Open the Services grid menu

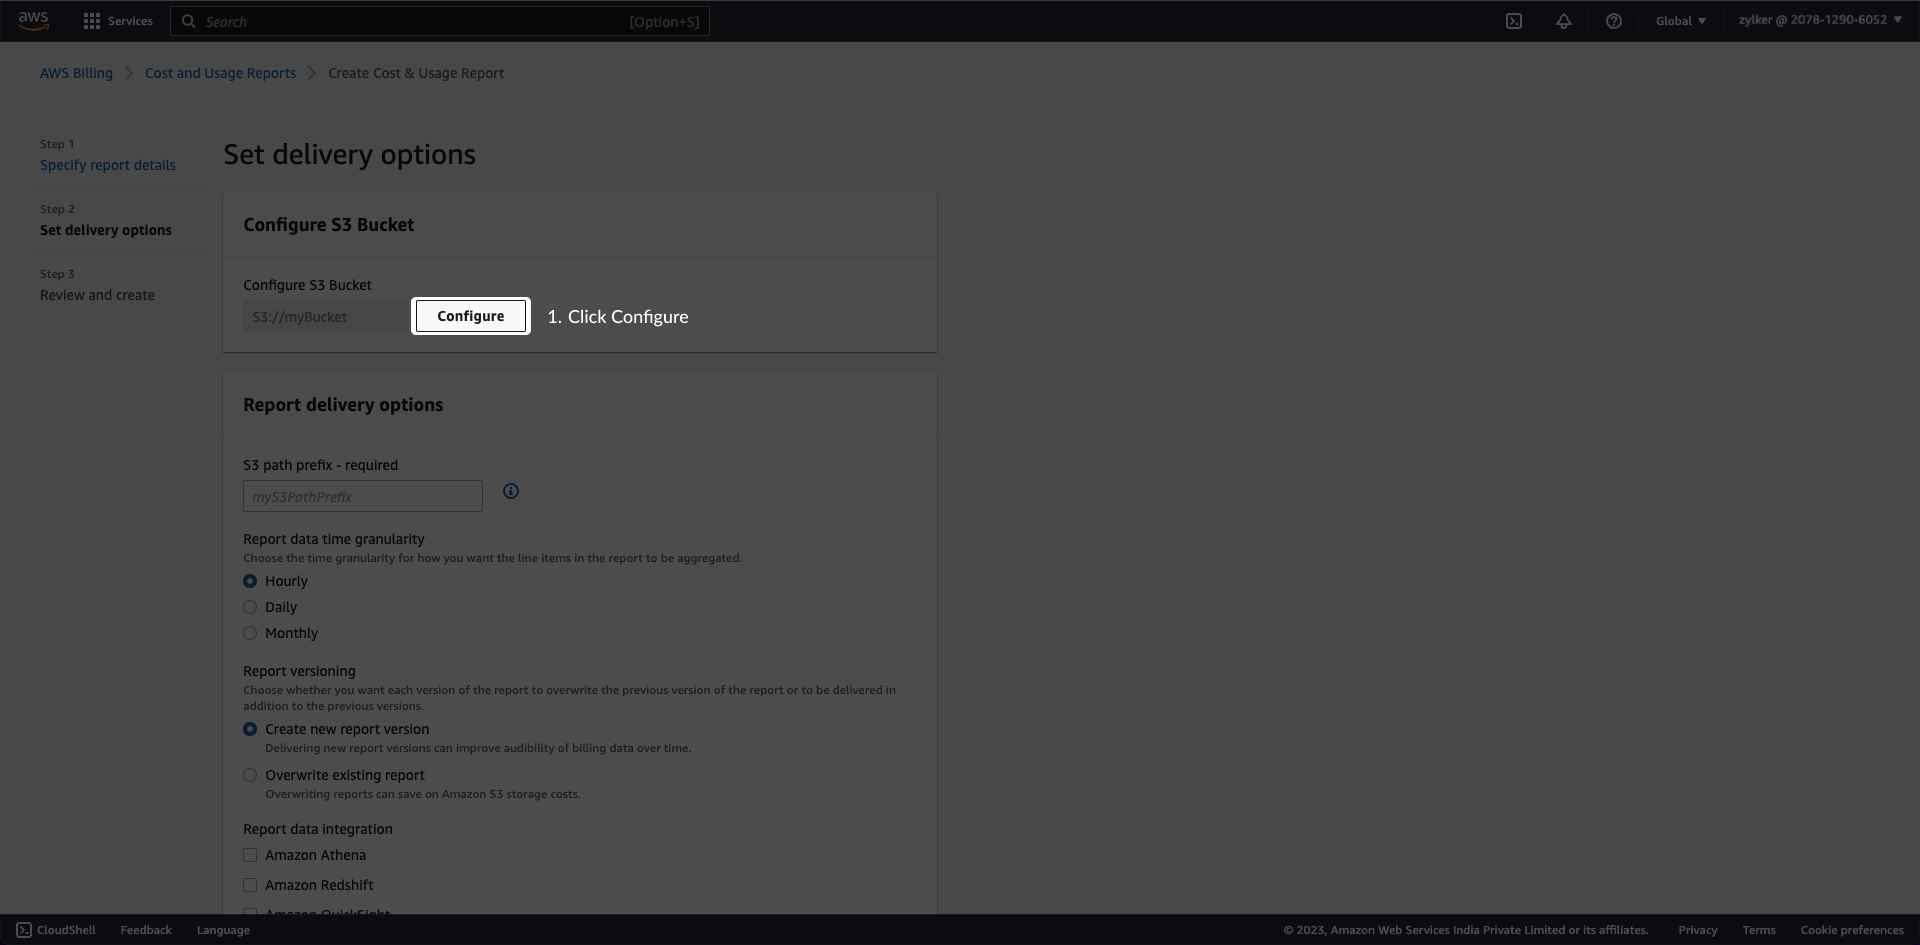click(92, 21)
